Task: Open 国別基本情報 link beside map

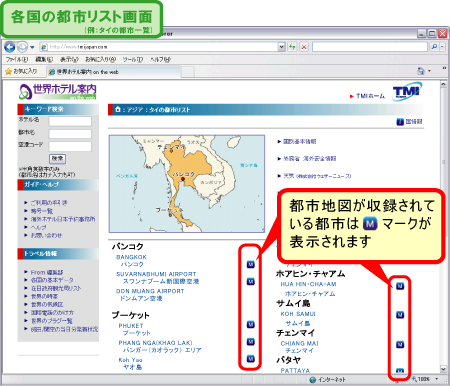Action: (x=300, y=142)
